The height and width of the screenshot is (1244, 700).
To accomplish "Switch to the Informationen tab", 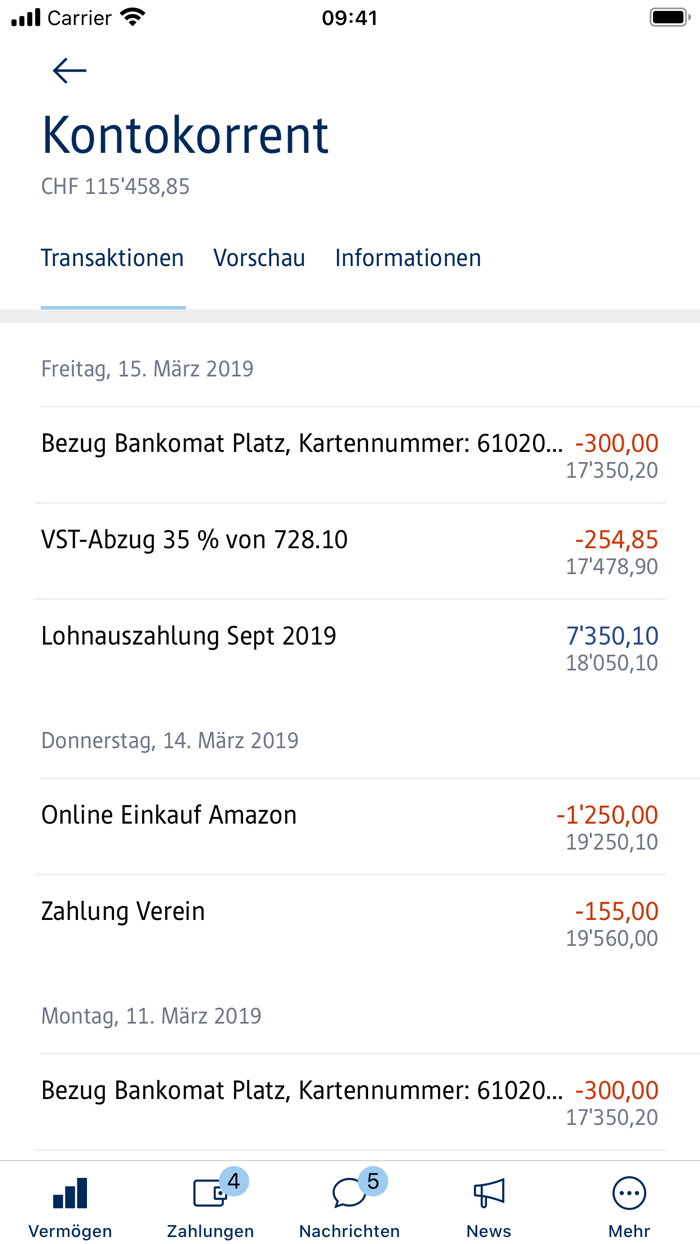I will [408, 258].
